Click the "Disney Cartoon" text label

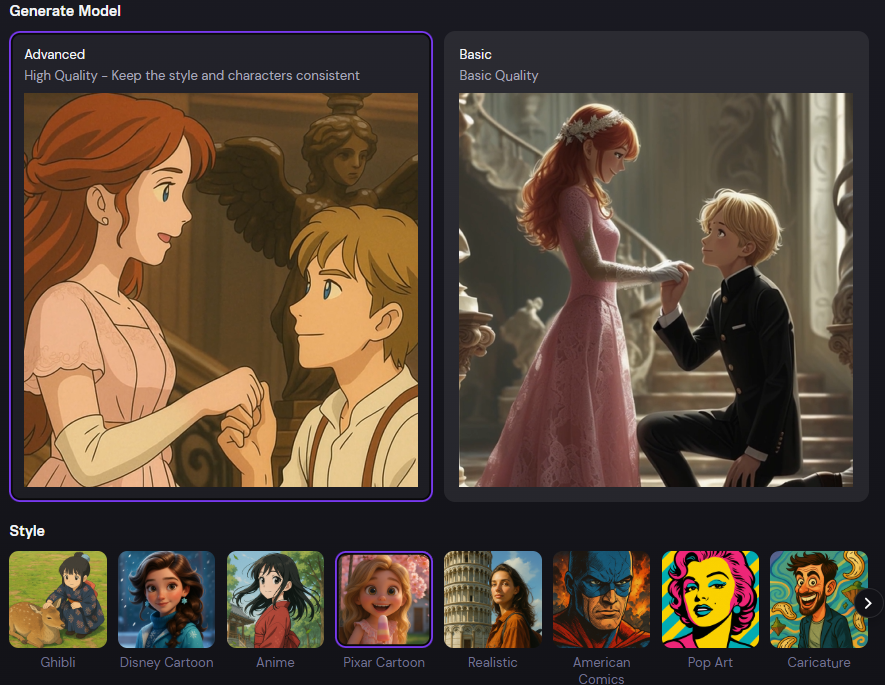pos(166,662)
